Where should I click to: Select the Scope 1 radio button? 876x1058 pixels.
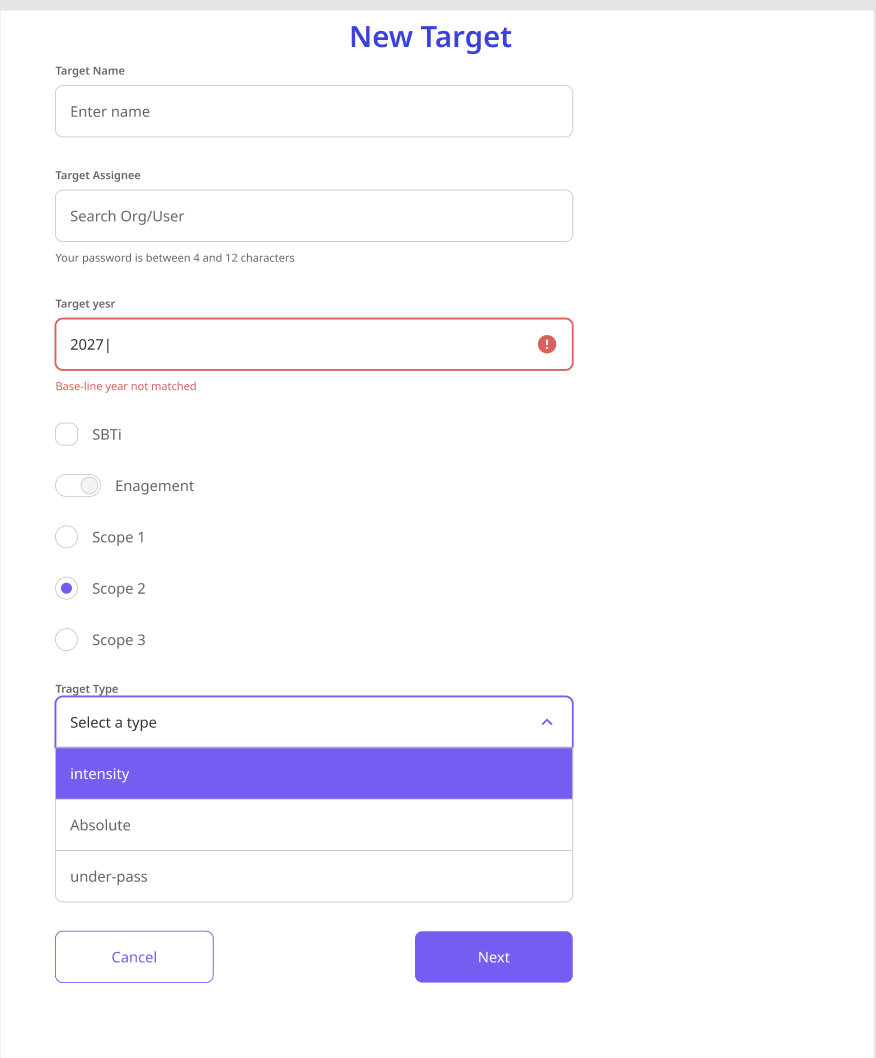[x=66, y=537]
